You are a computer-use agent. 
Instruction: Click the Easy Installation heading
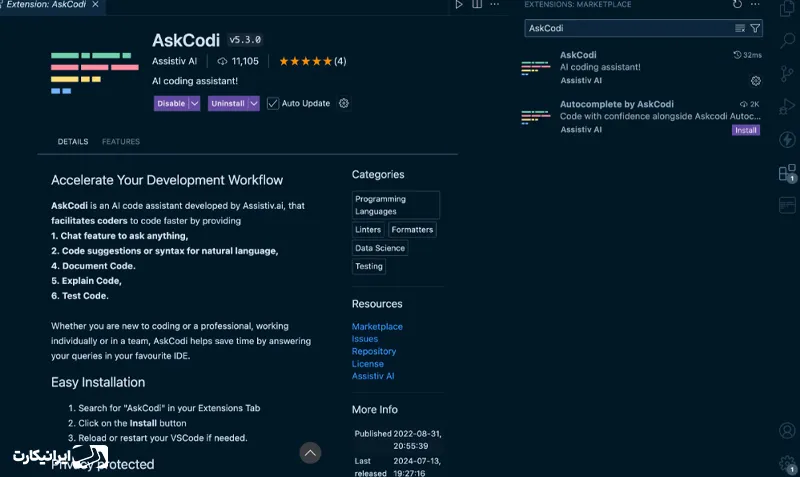point(98,382)
